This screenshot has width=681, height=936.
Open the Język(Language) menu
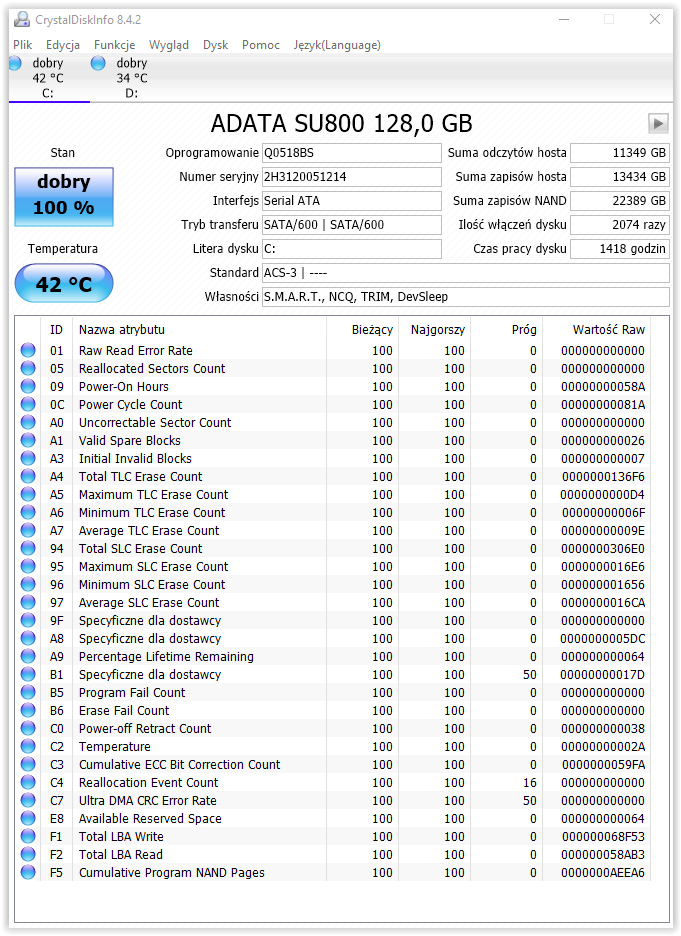click(337, 45)
